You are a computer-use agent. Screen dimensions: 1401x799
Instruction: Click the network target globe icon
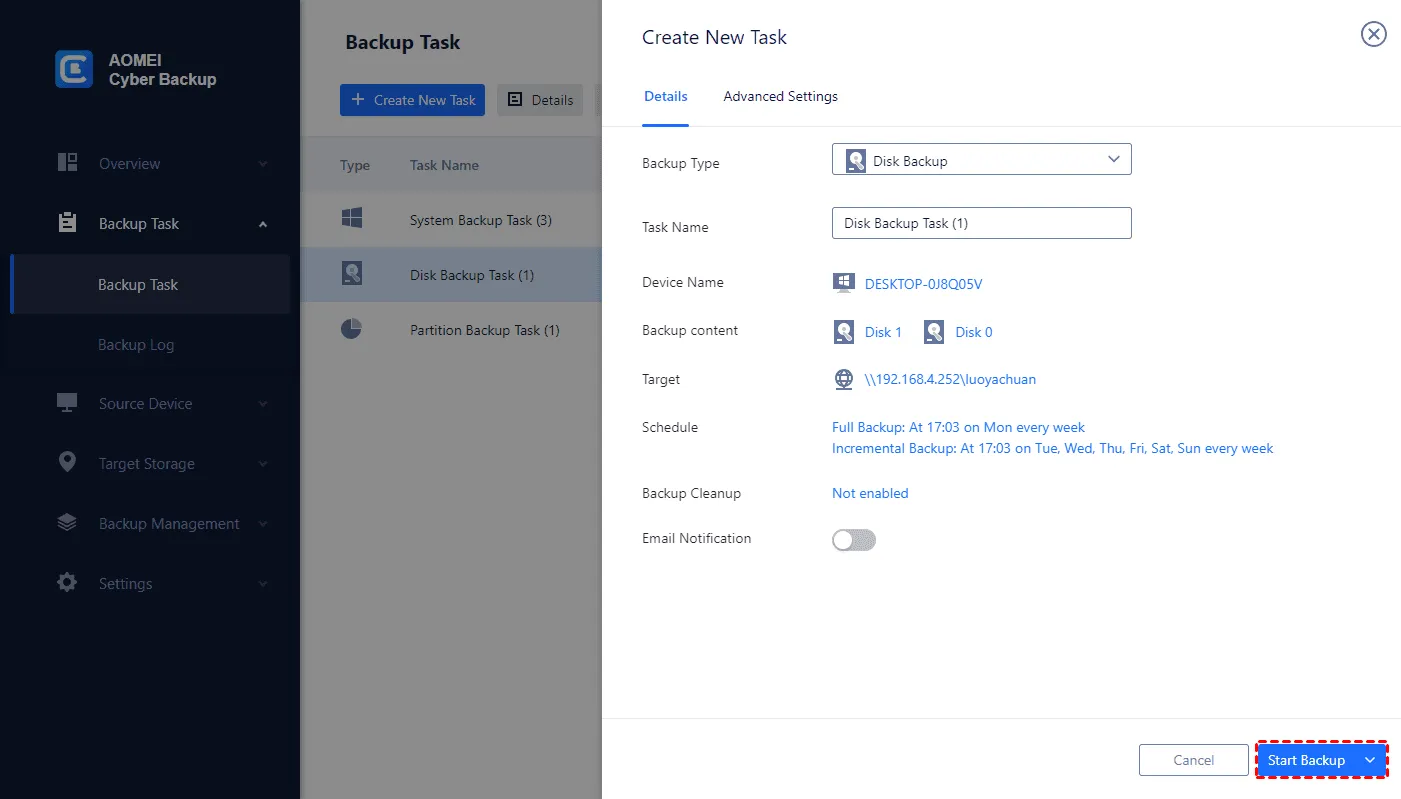(x=844, y=380)
